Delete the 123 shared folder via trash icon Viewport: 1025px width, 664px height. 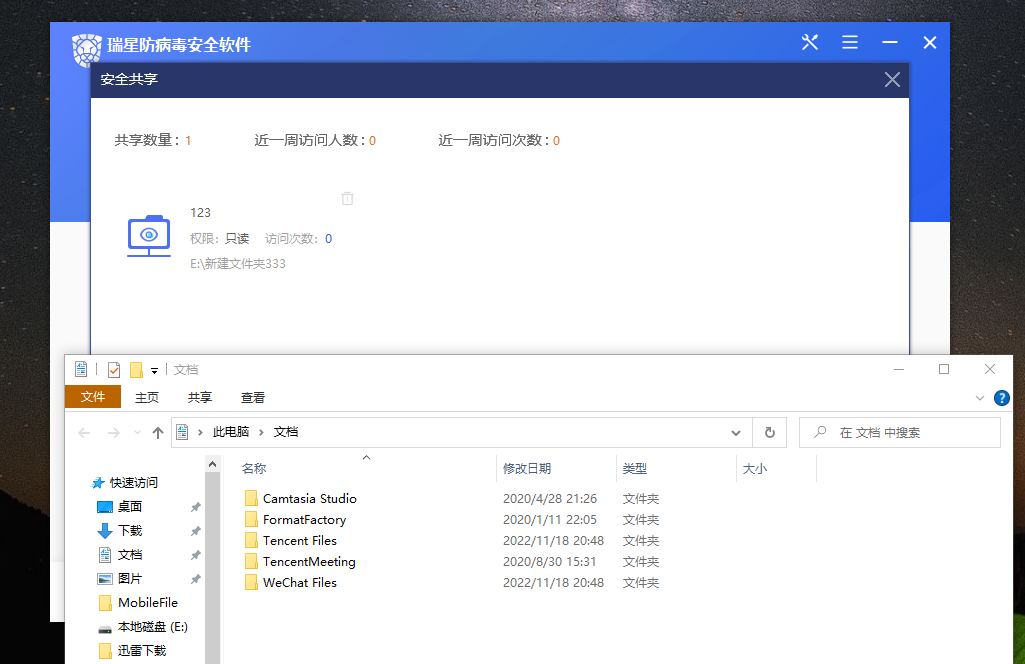point(347,198)
